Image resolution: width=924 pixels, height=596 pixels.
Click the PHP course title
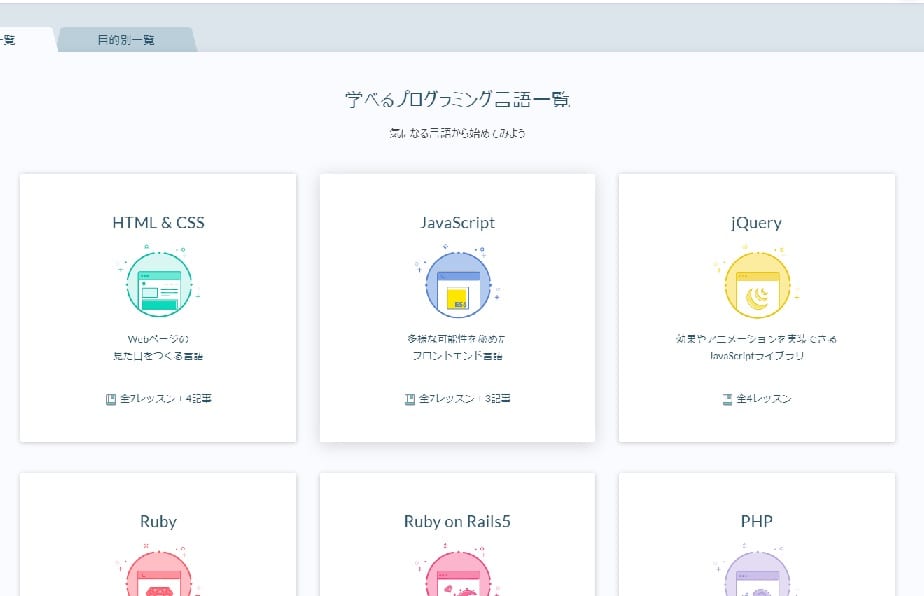pos(757,521)
